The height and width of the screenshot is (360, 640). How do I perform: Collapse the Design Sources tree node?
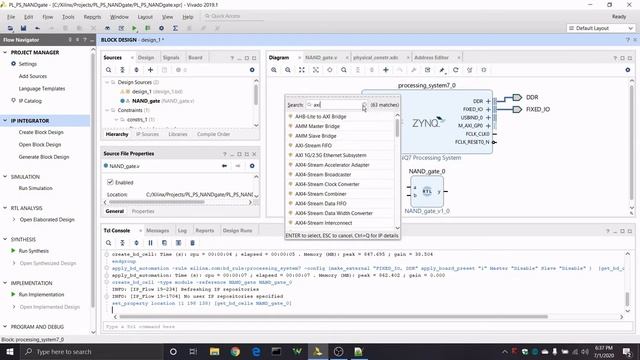(x=107, y=82)
